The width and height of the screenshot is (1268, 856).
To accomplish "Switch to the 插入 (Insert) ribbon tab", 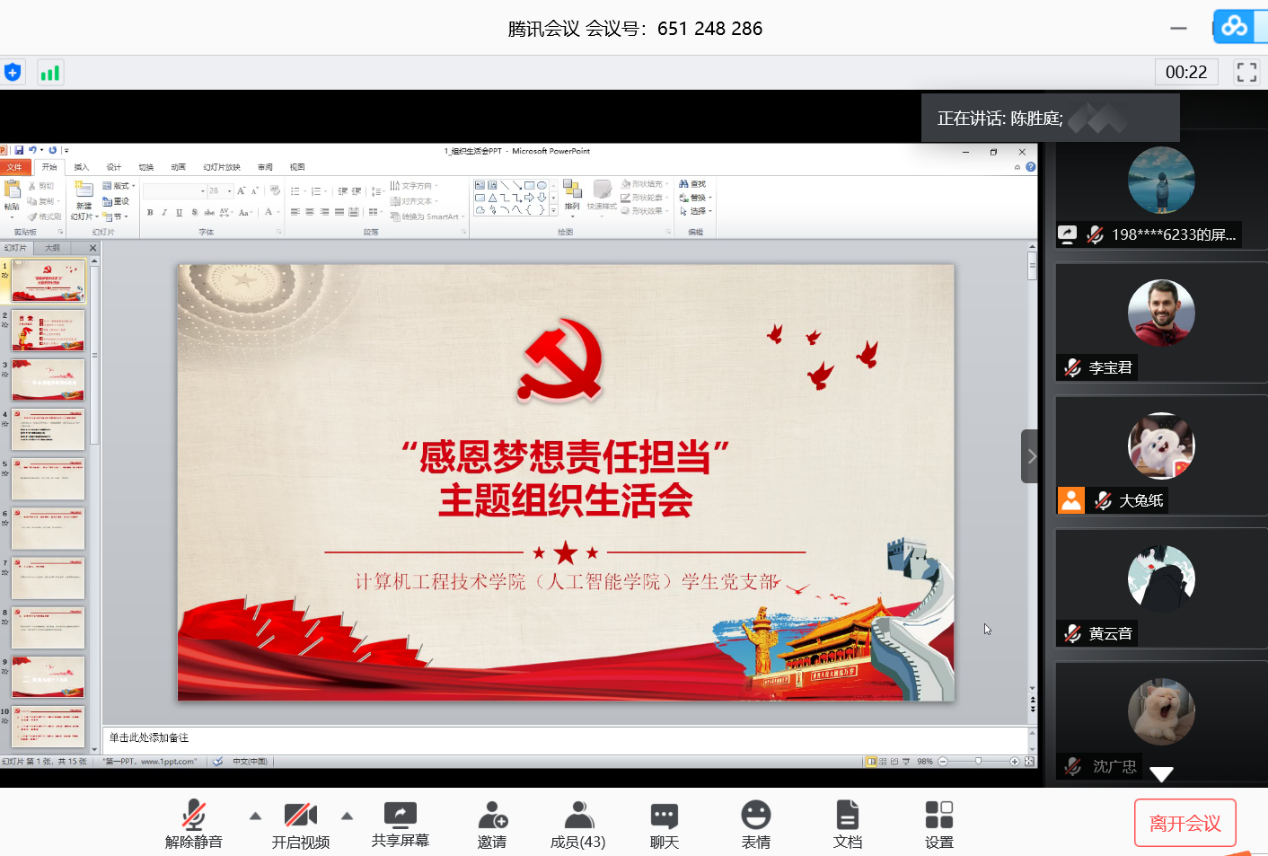I will pyautogui.click(x=82, y=167).
